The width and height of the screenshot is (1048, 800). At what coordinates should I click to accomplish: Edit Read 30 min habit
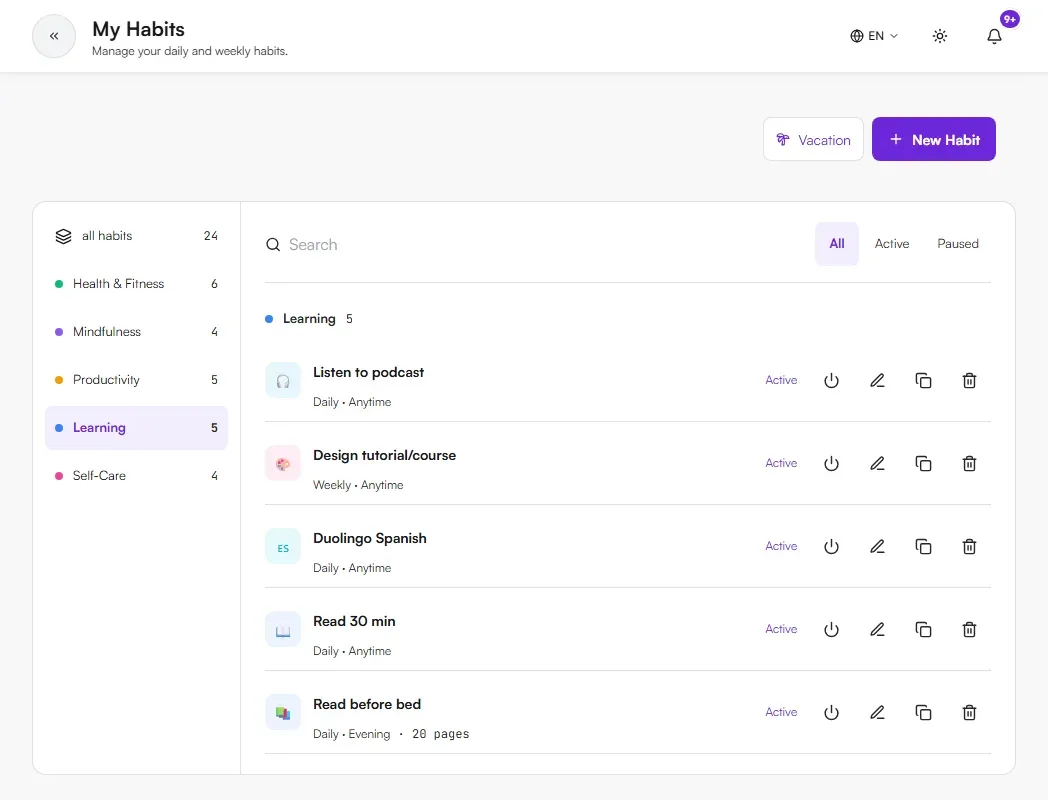pyautogui.click(x=877, y=630)
